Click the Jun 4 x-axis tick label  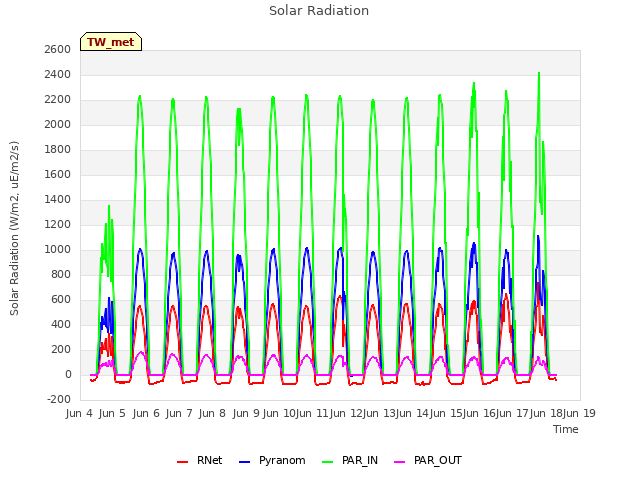click(x=79, y=413)
